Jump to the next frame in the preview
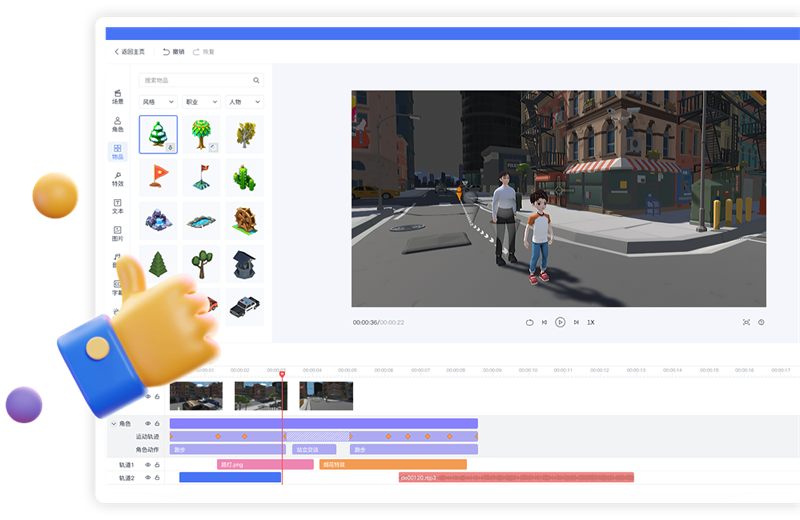The width and height of the screenshot is (800, 520). pyautogui.click(x=576, y=322)
